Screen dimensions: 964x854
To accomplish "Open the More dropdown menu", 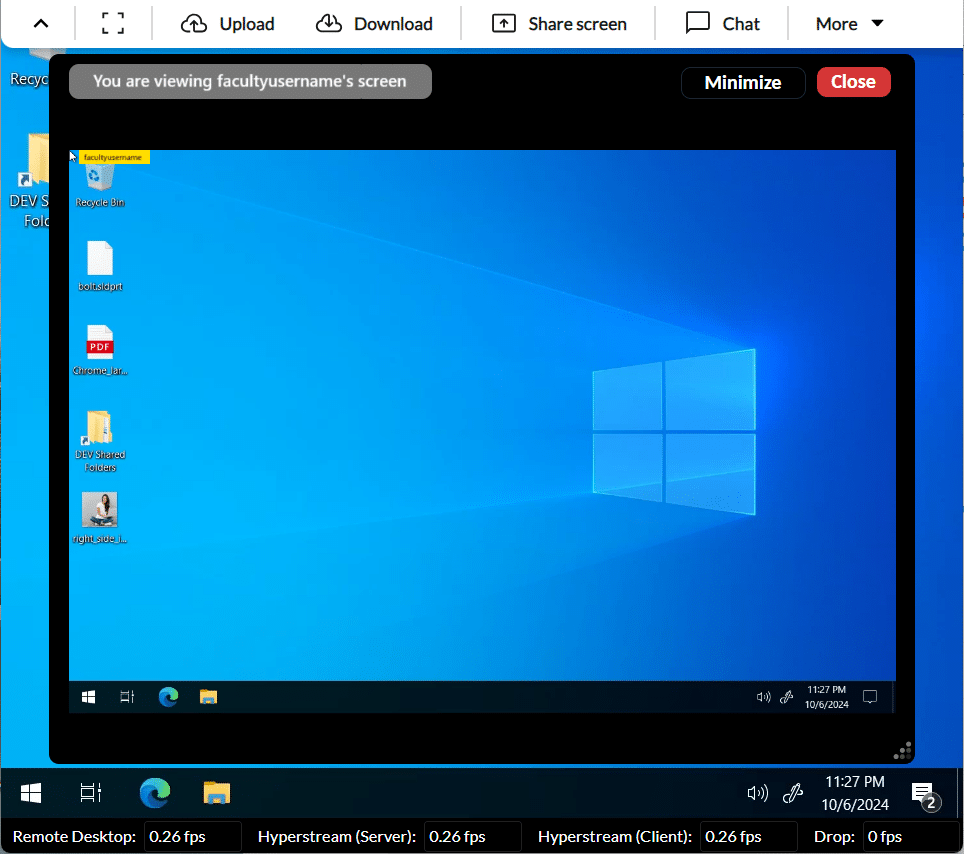I will [846, 23].
